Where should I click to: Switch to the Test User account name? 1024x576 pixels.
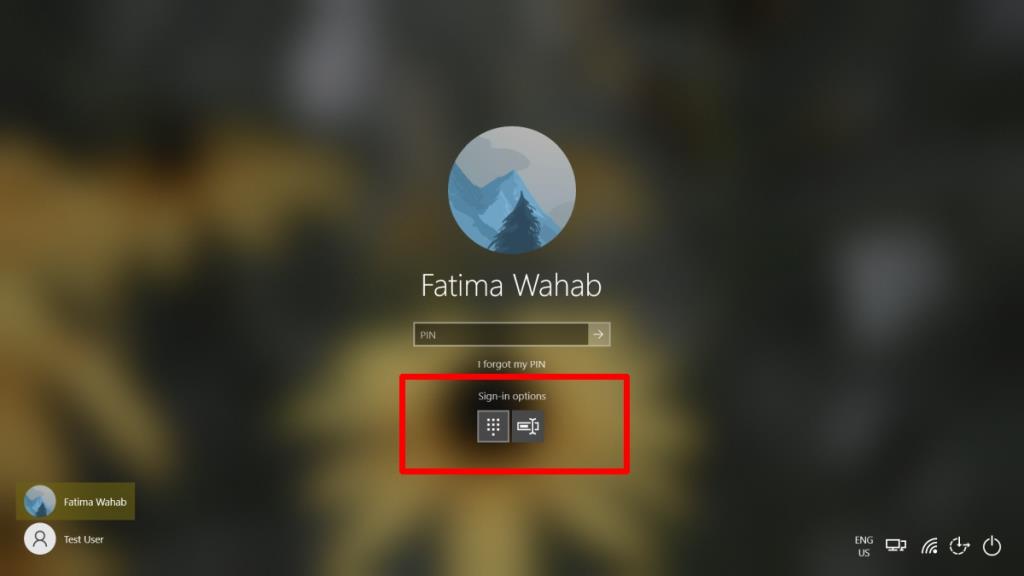(x=84, y=539)
